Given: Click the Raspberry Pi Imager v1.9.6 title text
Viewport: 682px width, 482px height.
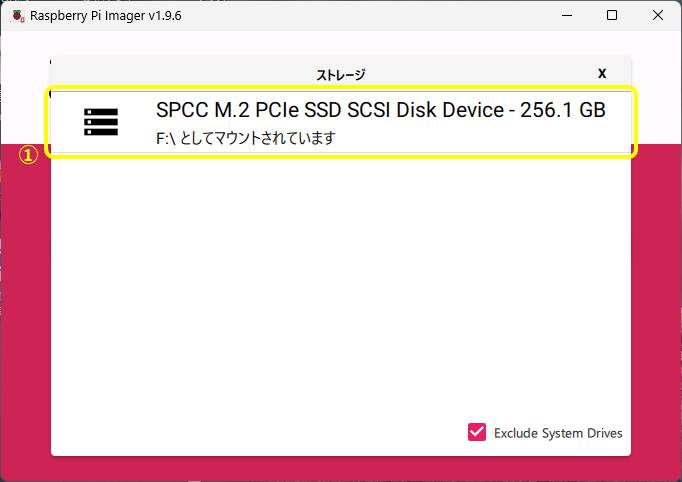Looking at the screenshot, I should (105, 16).
